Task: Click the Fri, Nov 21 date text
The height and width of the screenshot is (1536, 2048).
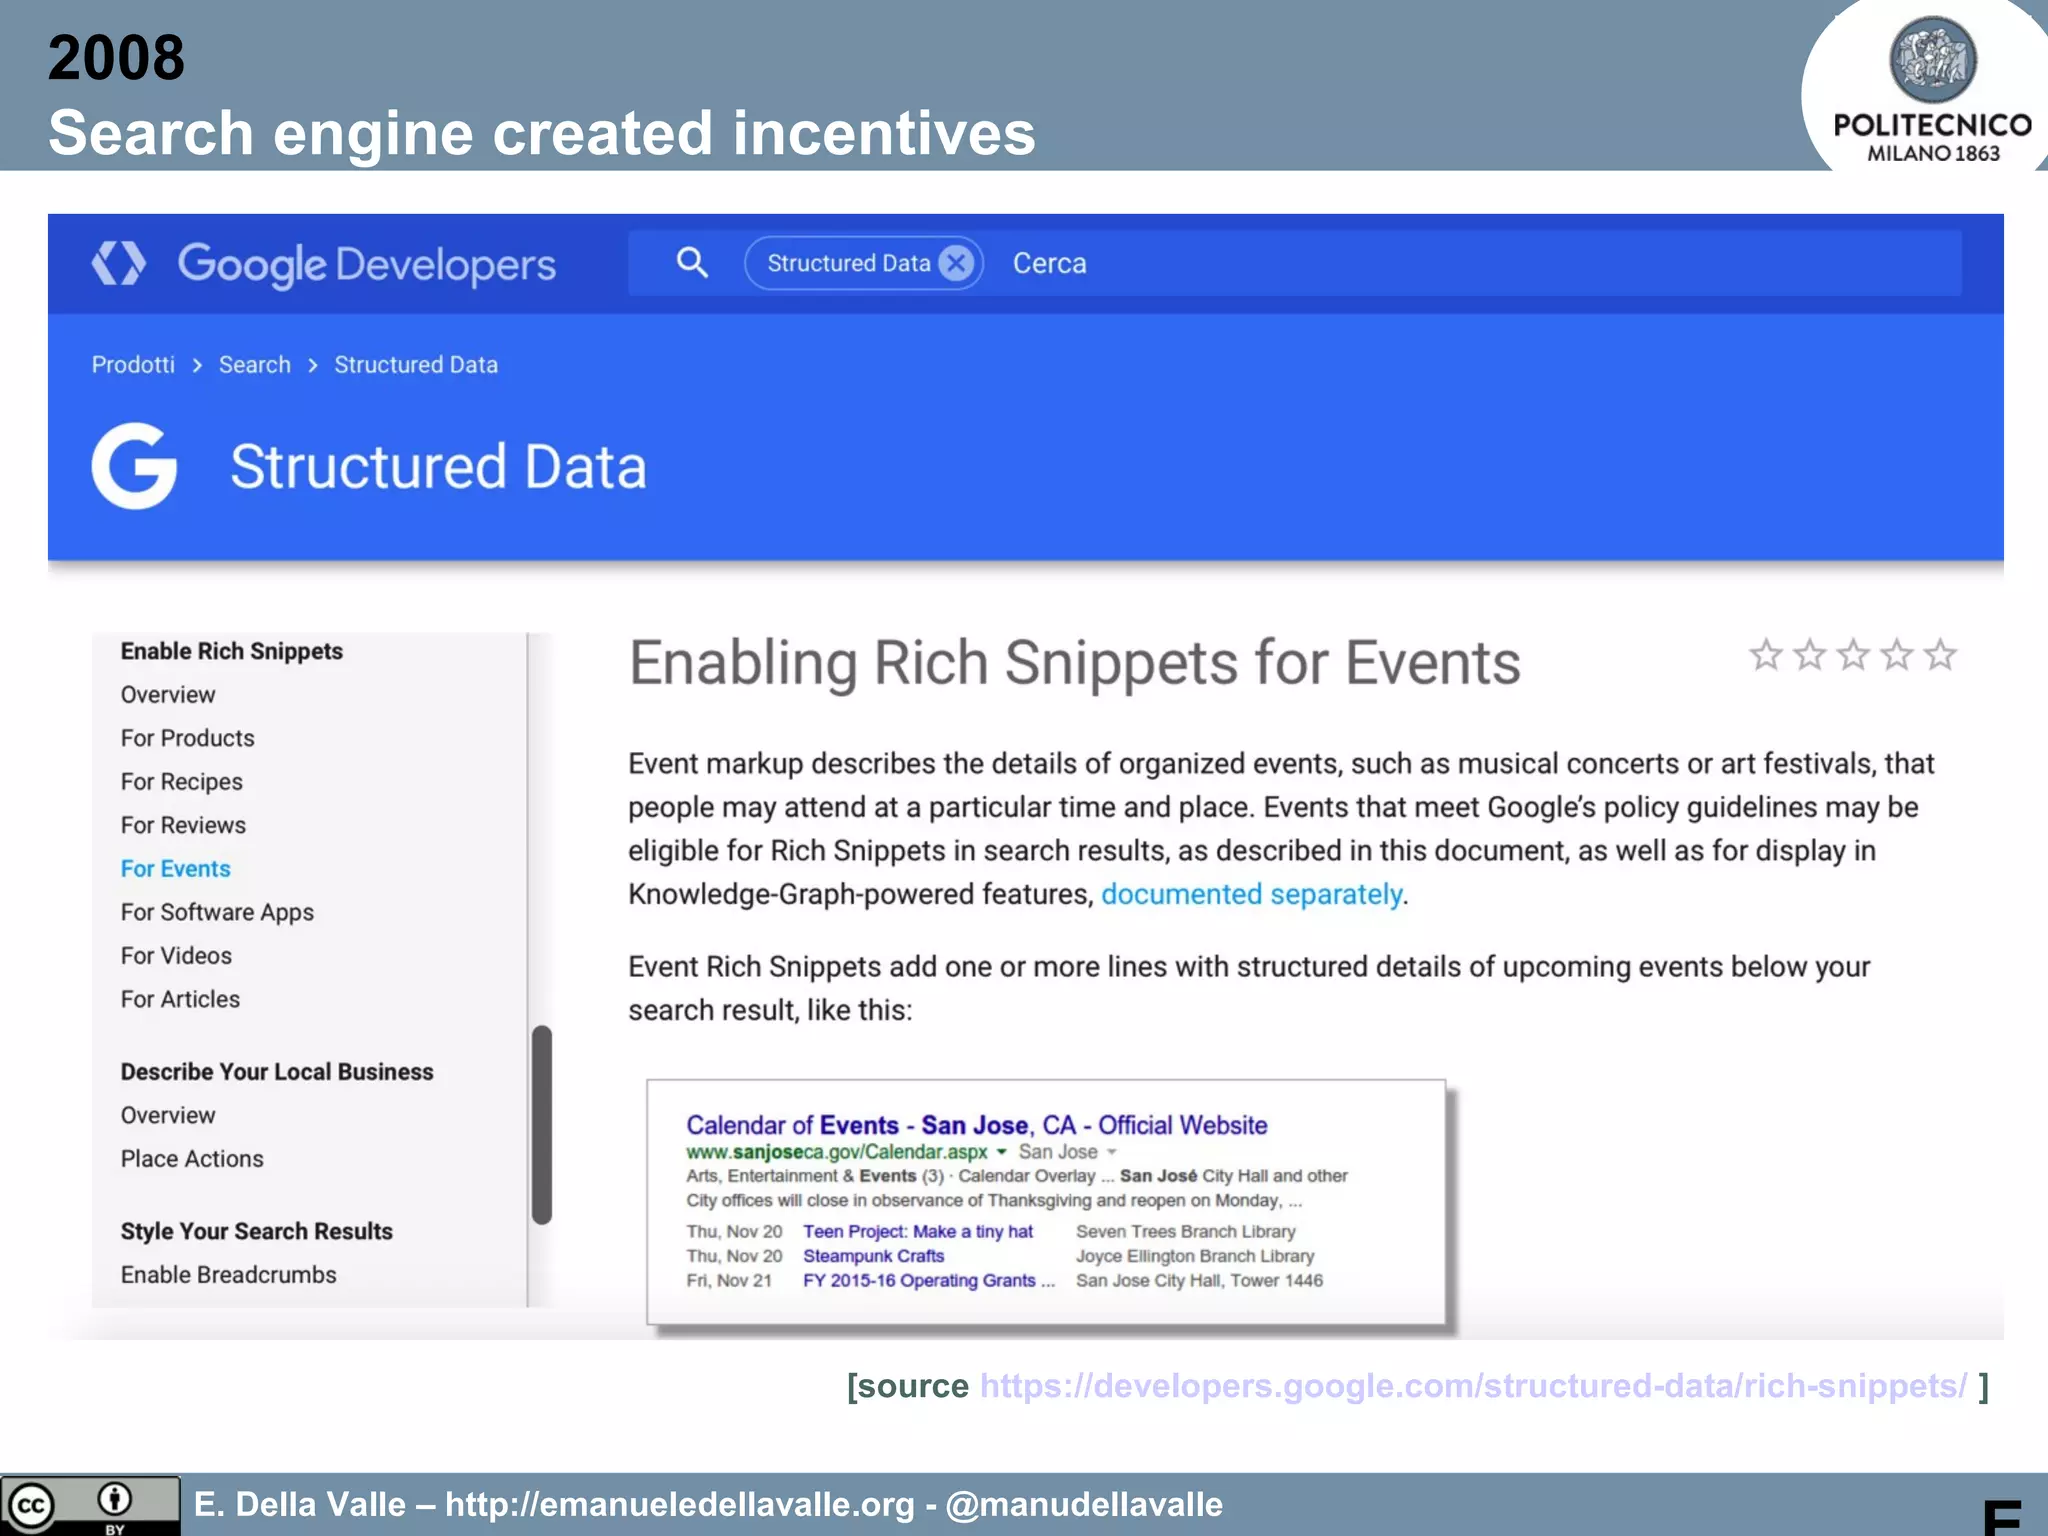Action: point(729,1280)
